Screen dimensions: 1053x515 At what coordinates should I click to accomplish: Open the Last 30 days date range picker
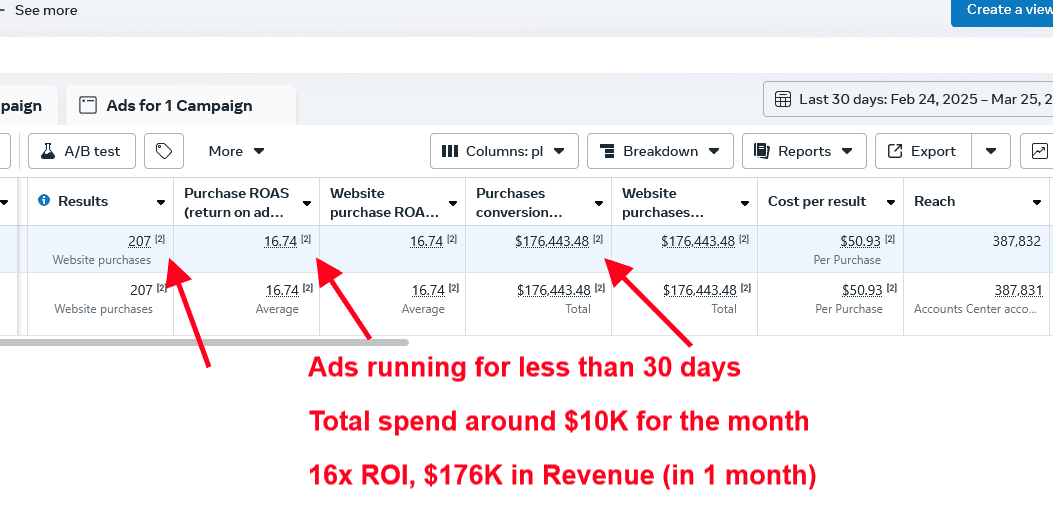(909, 99)
